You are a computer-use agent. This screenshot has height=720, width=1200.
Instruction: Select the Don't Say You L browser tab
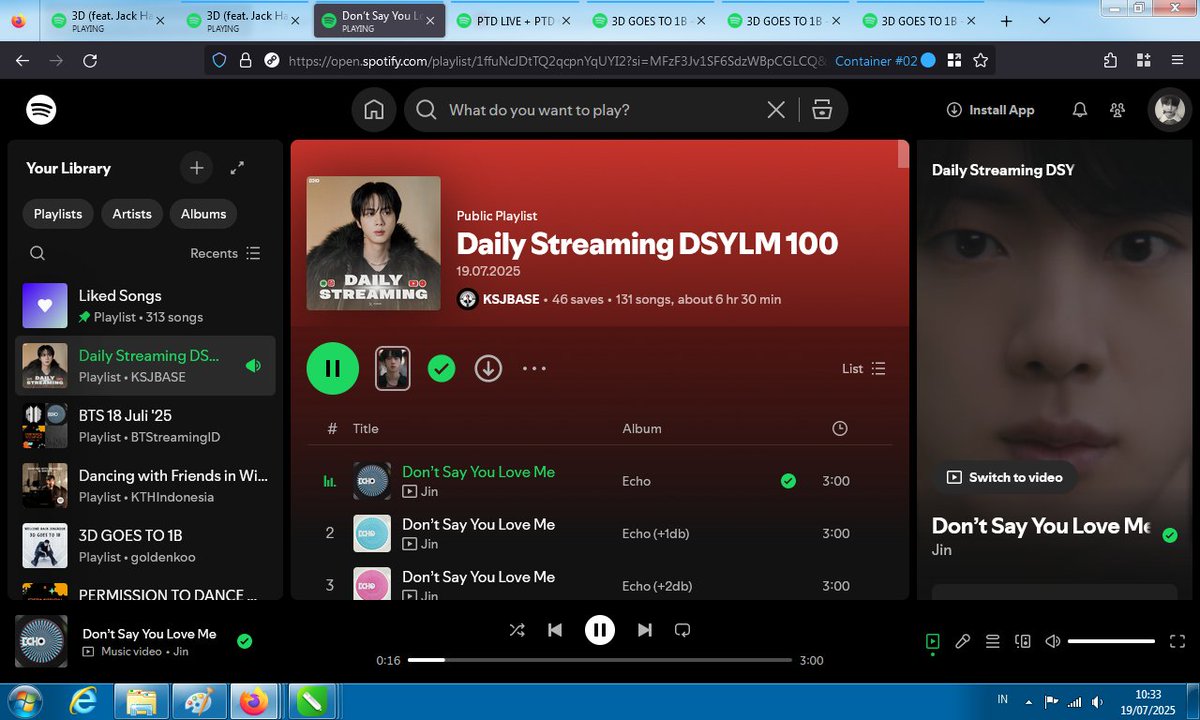380,20
